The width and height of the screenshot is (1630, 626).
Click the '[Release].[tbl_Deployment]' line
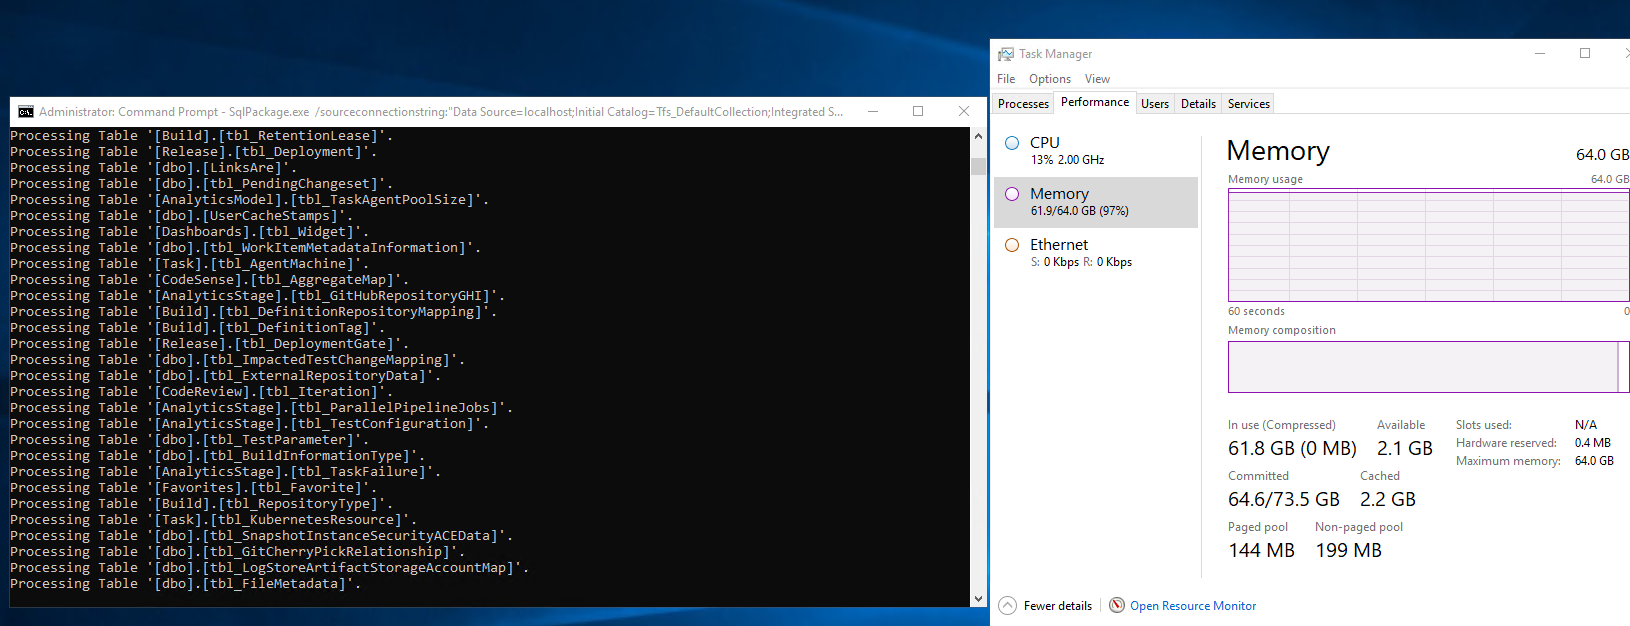click(193, 152)
